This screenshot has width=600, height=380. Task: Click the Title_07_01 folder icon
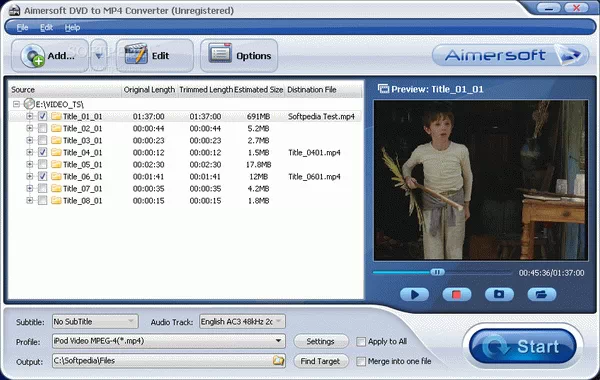click(56, 188)
